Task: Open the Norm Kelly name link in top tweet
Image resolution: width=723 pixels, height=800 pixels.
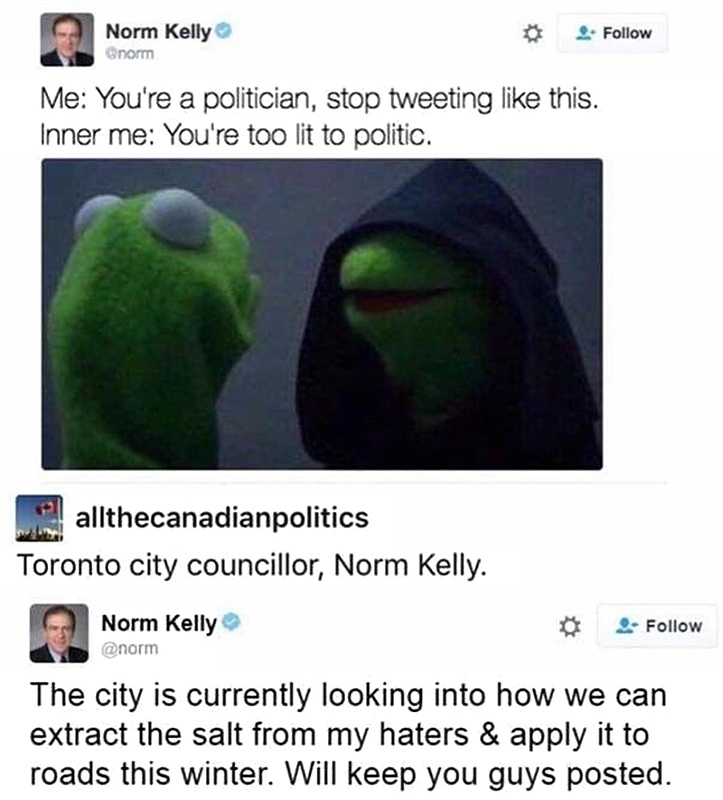Action: [x=158, y=32]
